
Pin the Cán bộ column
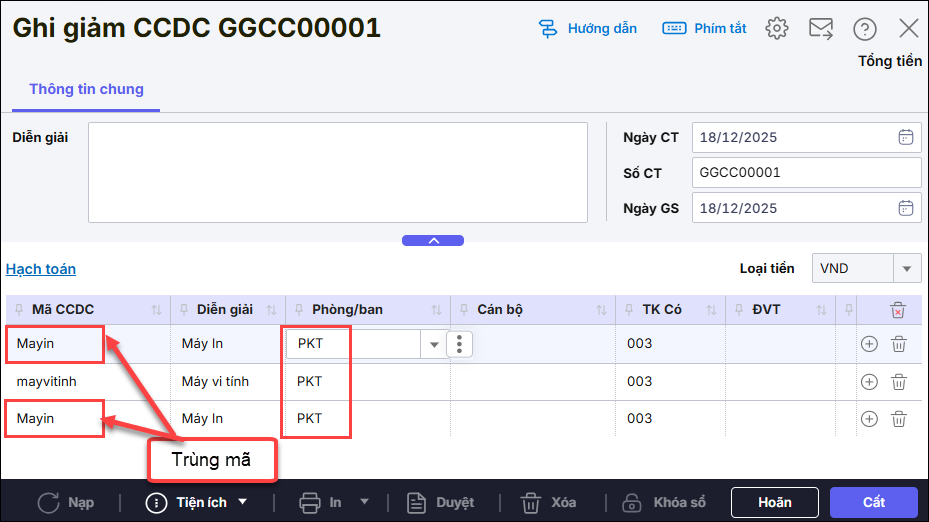tap(464, 309)
